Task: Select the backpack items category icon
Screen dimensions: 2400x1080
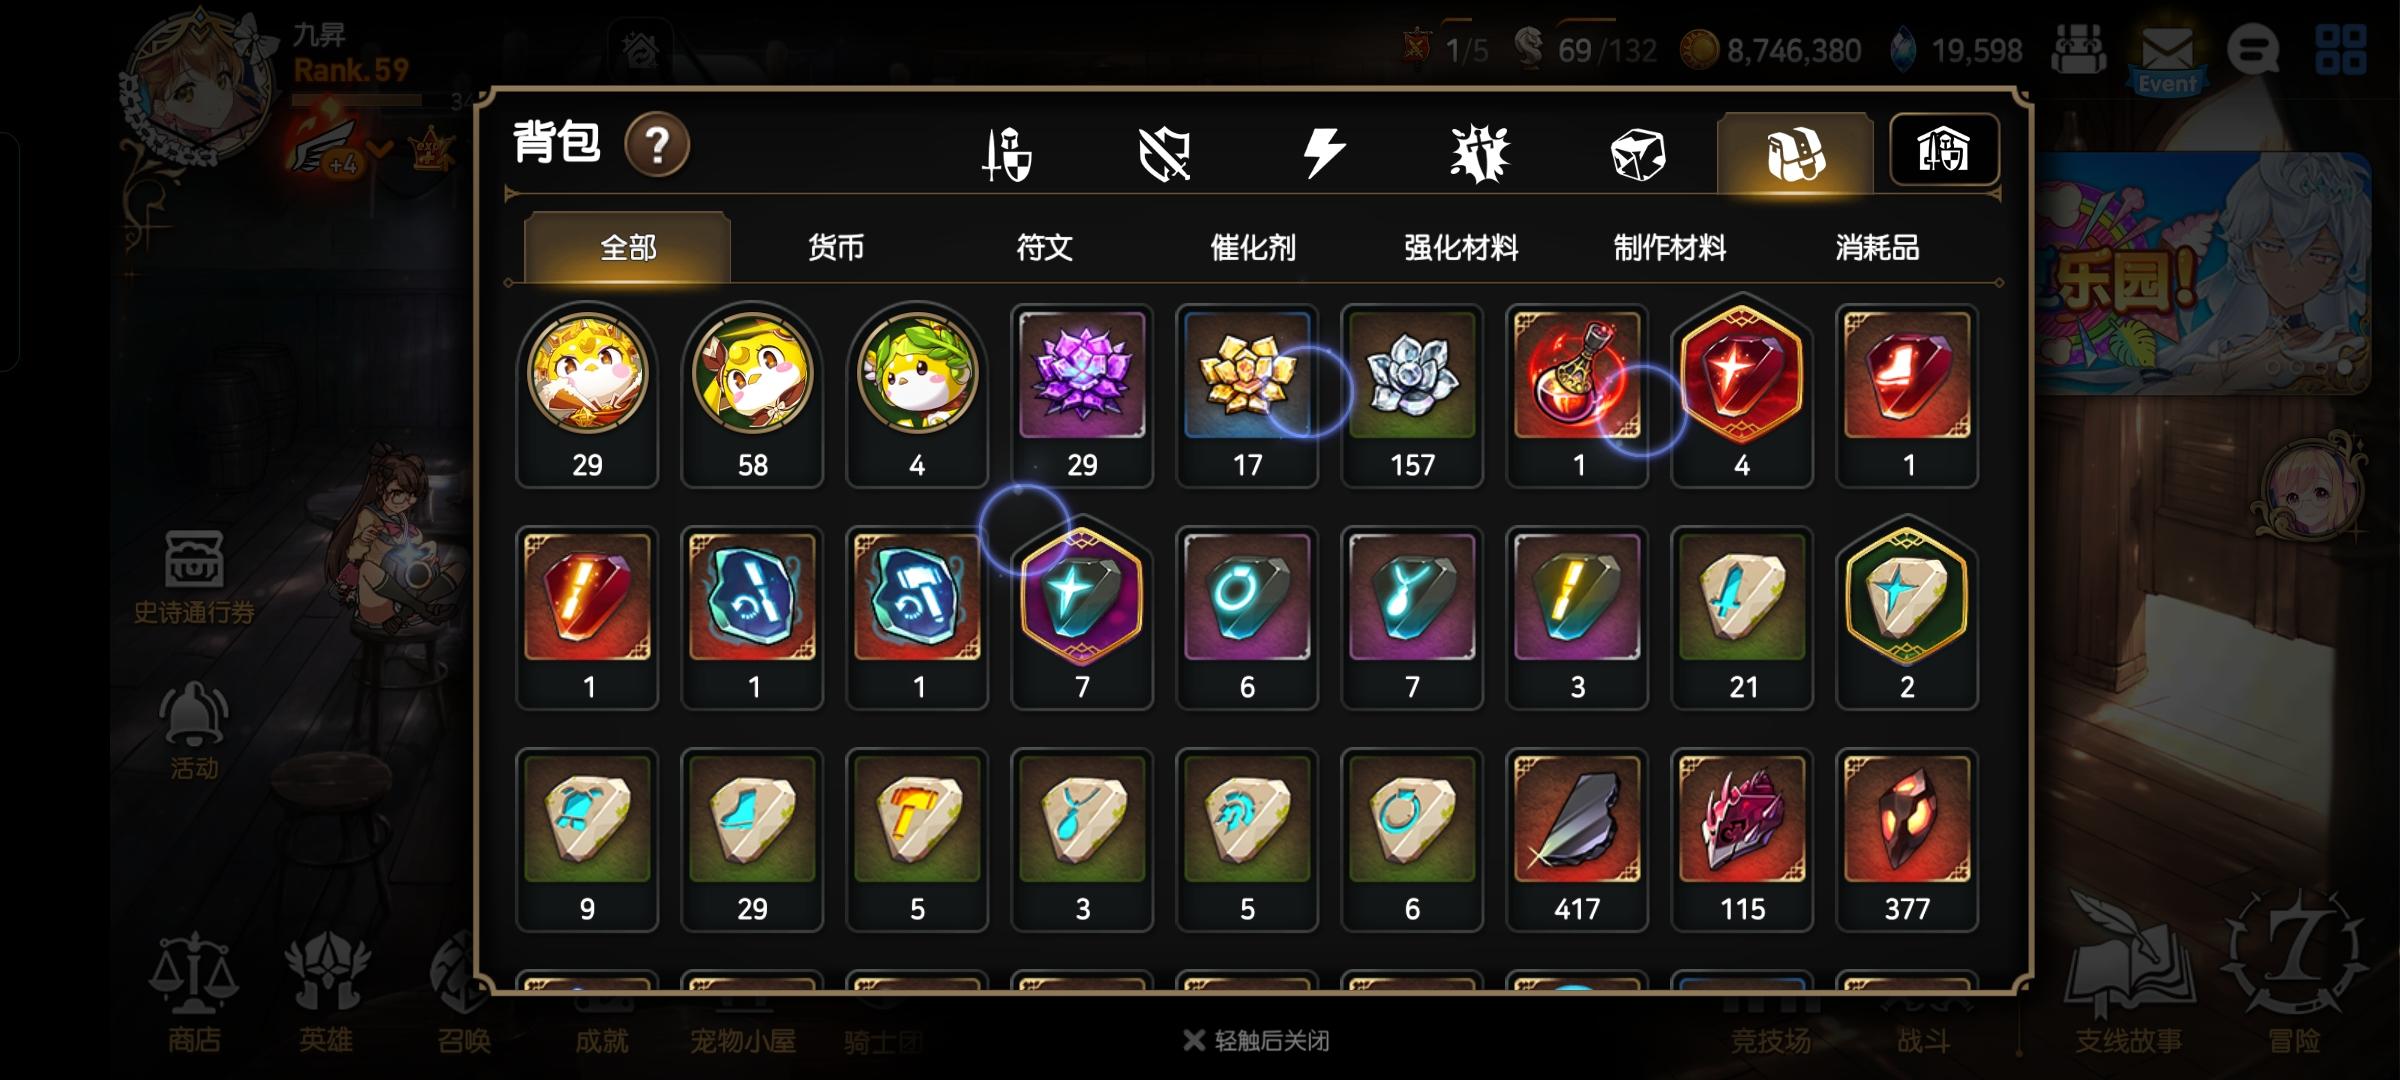Action: pos(1795,154)
